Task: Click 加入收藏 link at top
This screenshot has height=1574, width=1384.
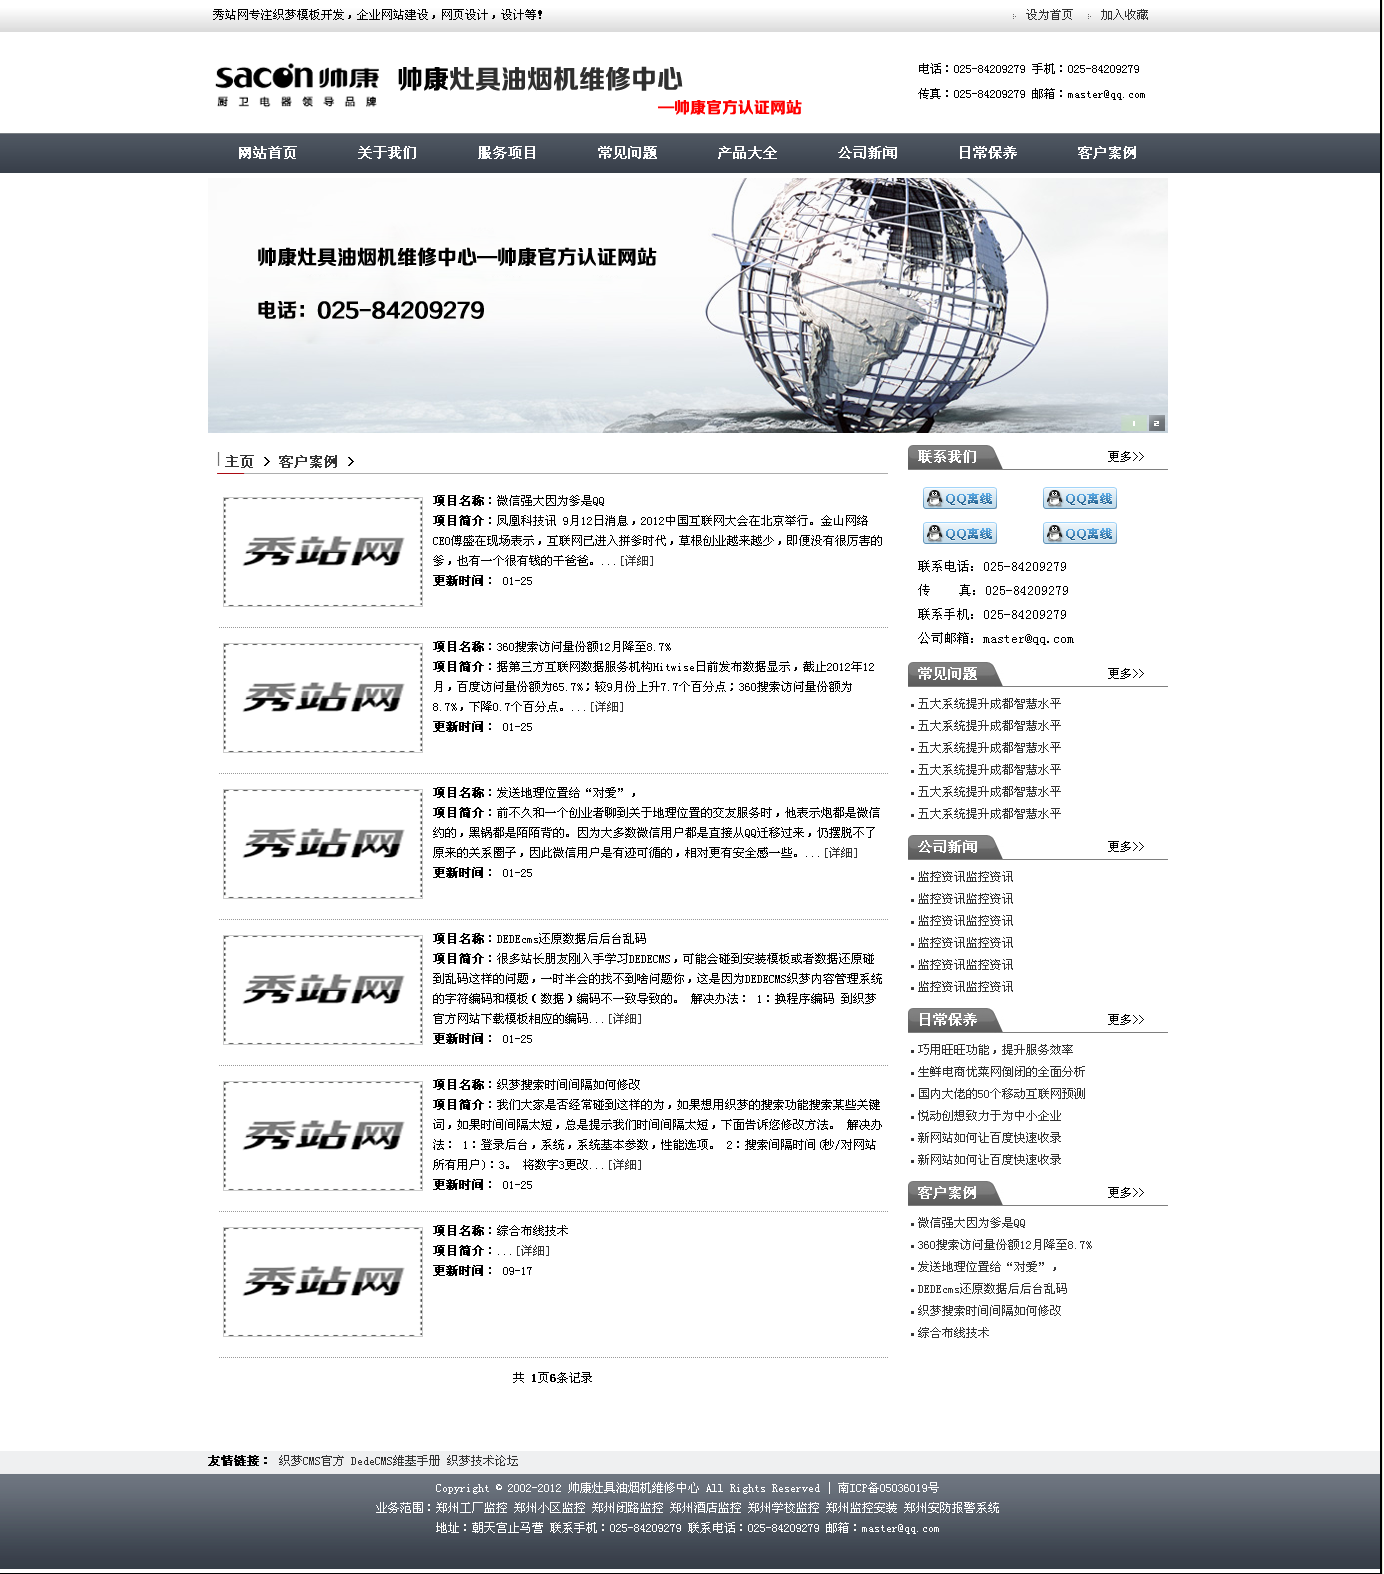Action: click(x=1124, y=15)
